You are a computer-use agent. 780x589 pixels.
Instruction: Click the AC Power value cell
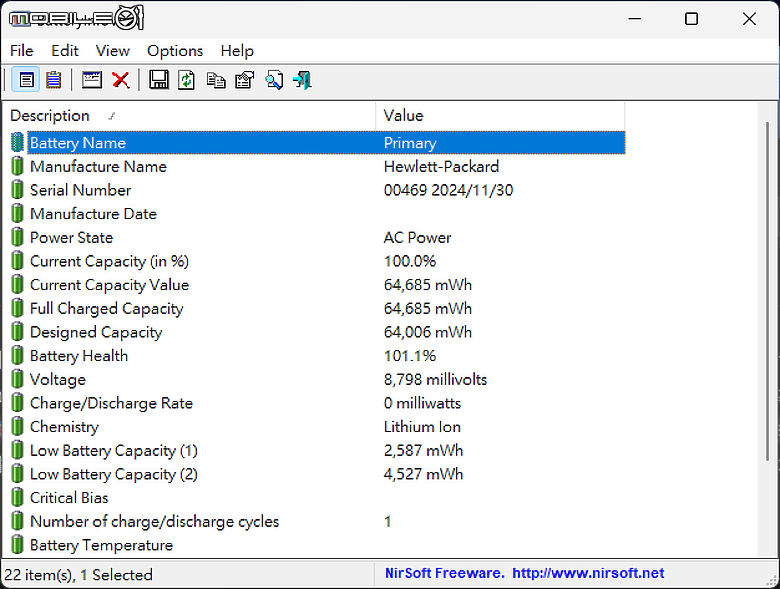[417, 237]
